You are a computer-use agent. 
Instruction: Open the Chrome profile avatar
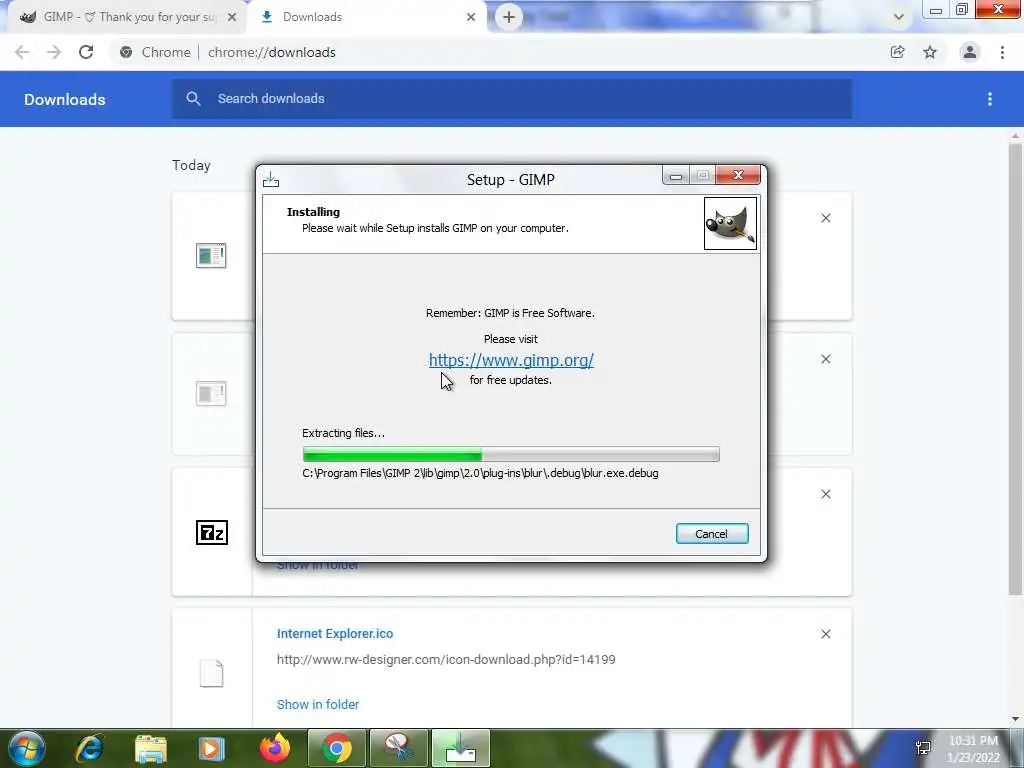coord(970,52)
